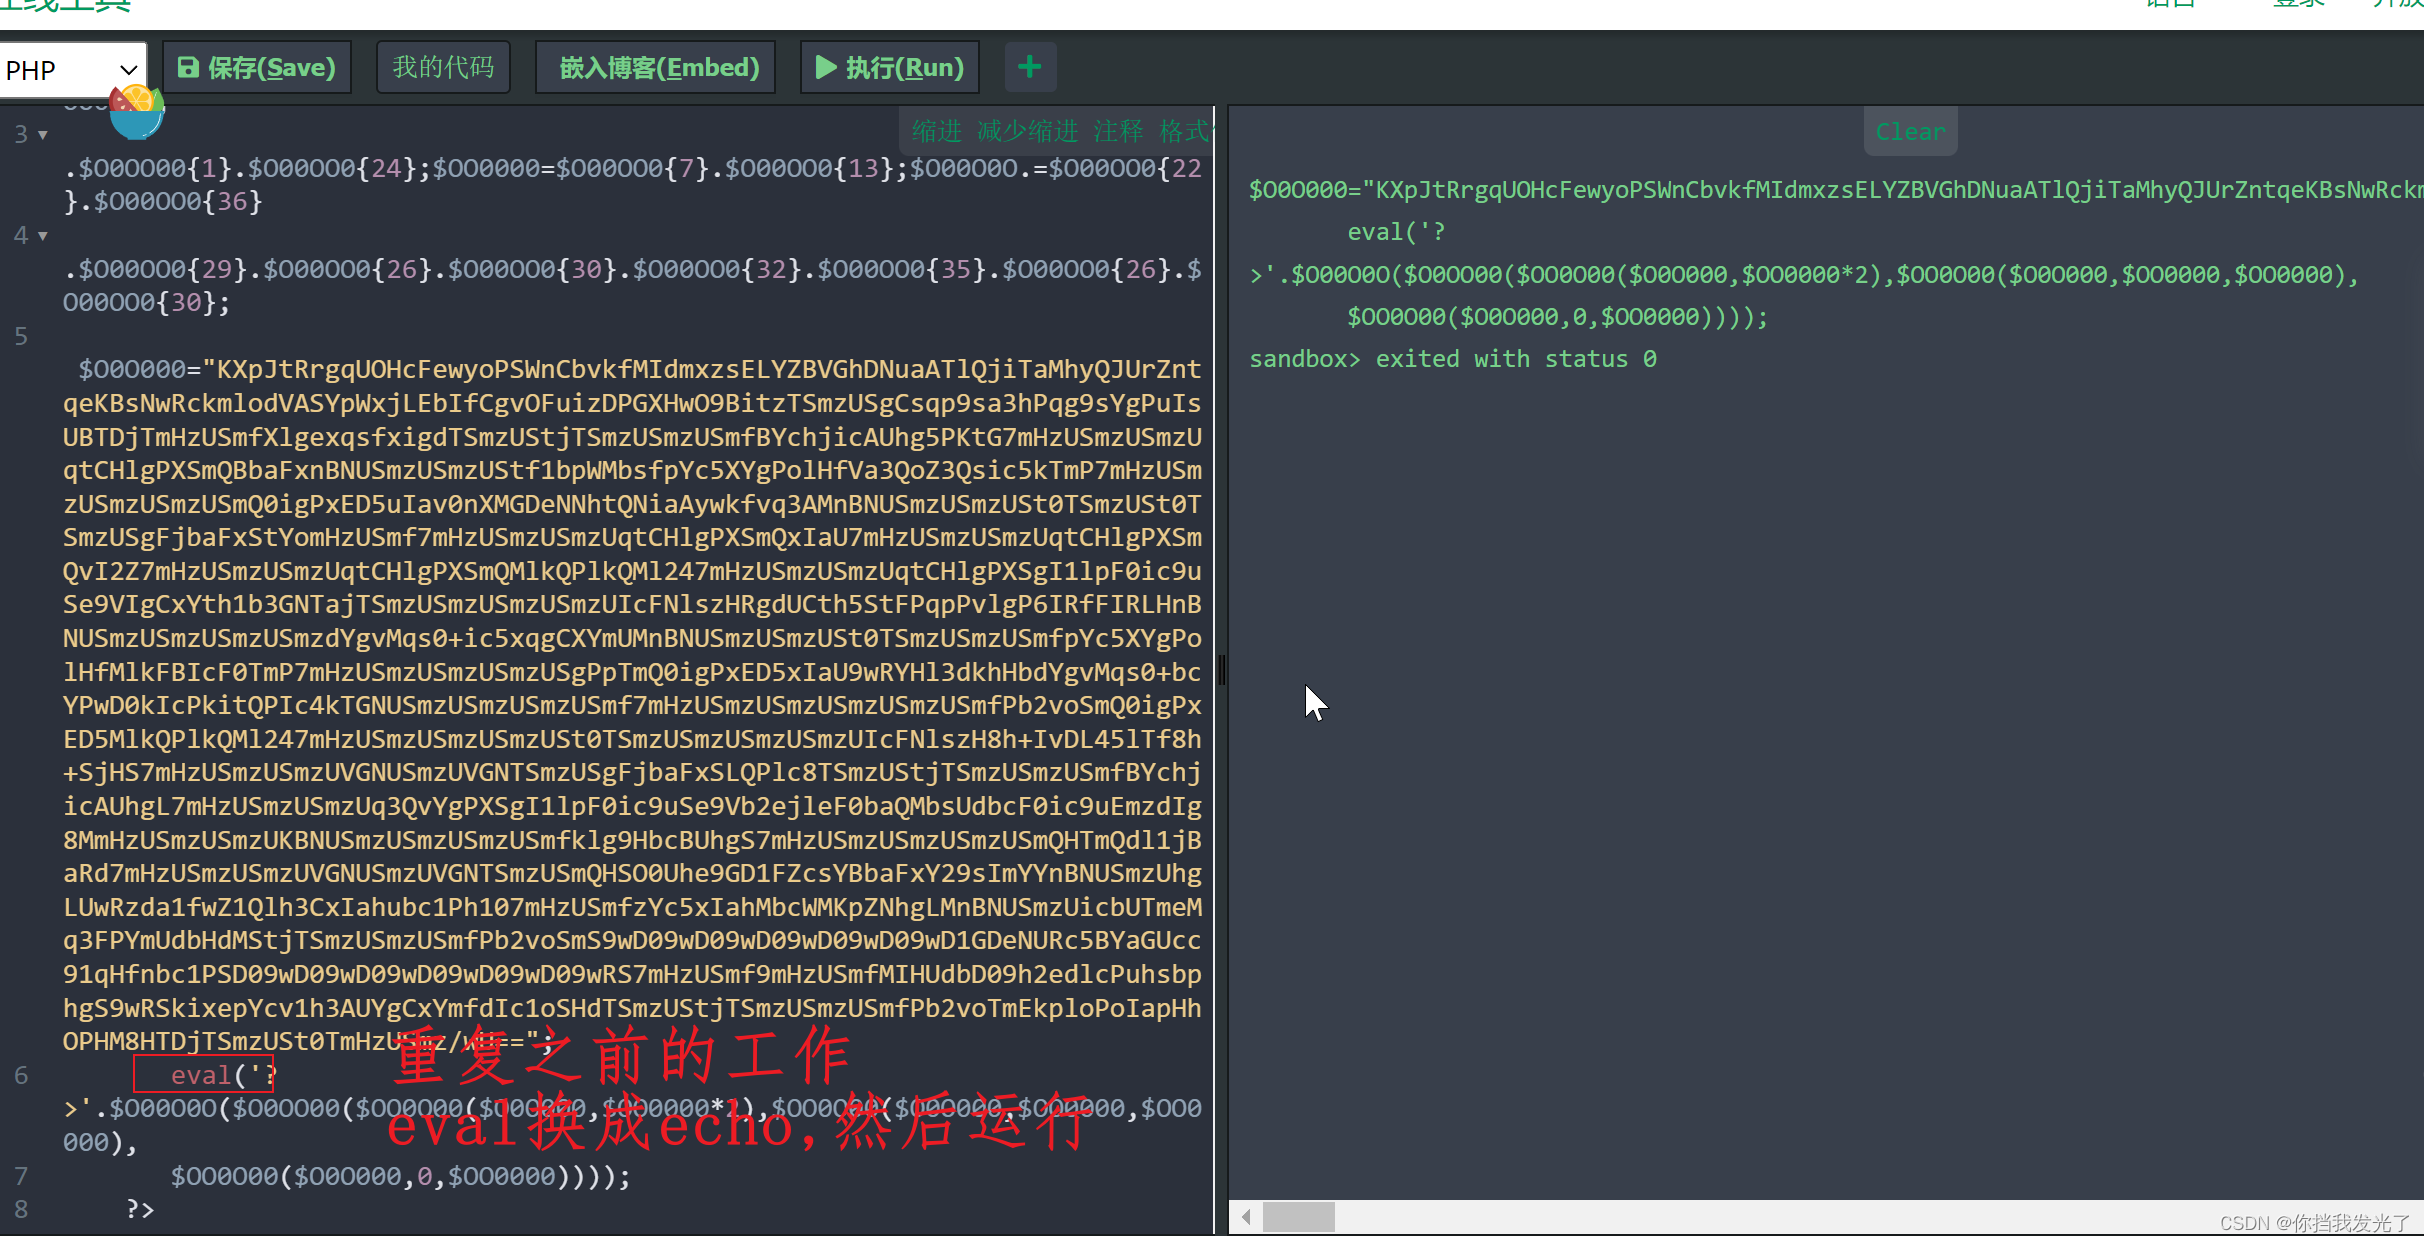Click the left arrow on output scrollbar
This screenshot has width=2424, height=1242.
coord(1246,1217)
